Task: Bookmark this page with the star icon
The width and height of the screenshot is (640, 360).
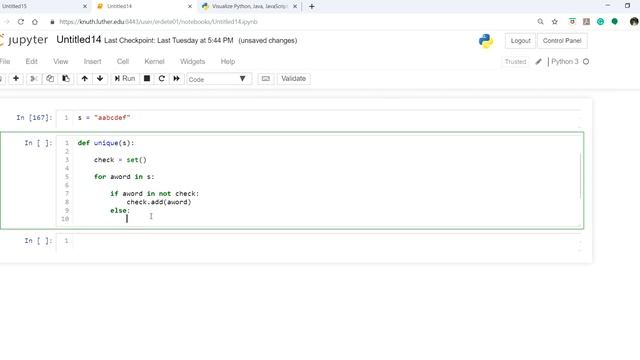Action: [x=555, y=22]
